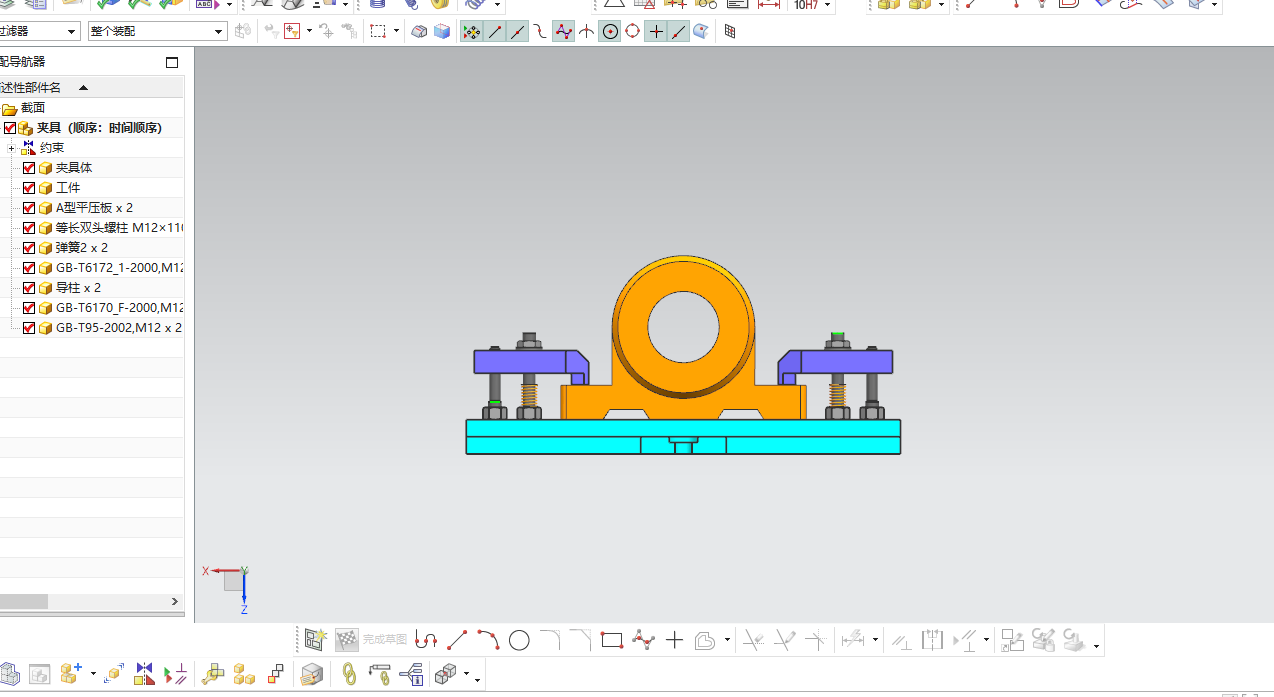Toggle the Enable Snap Point icon
The width and height of the screenshot is (1274, 697).
472,32
